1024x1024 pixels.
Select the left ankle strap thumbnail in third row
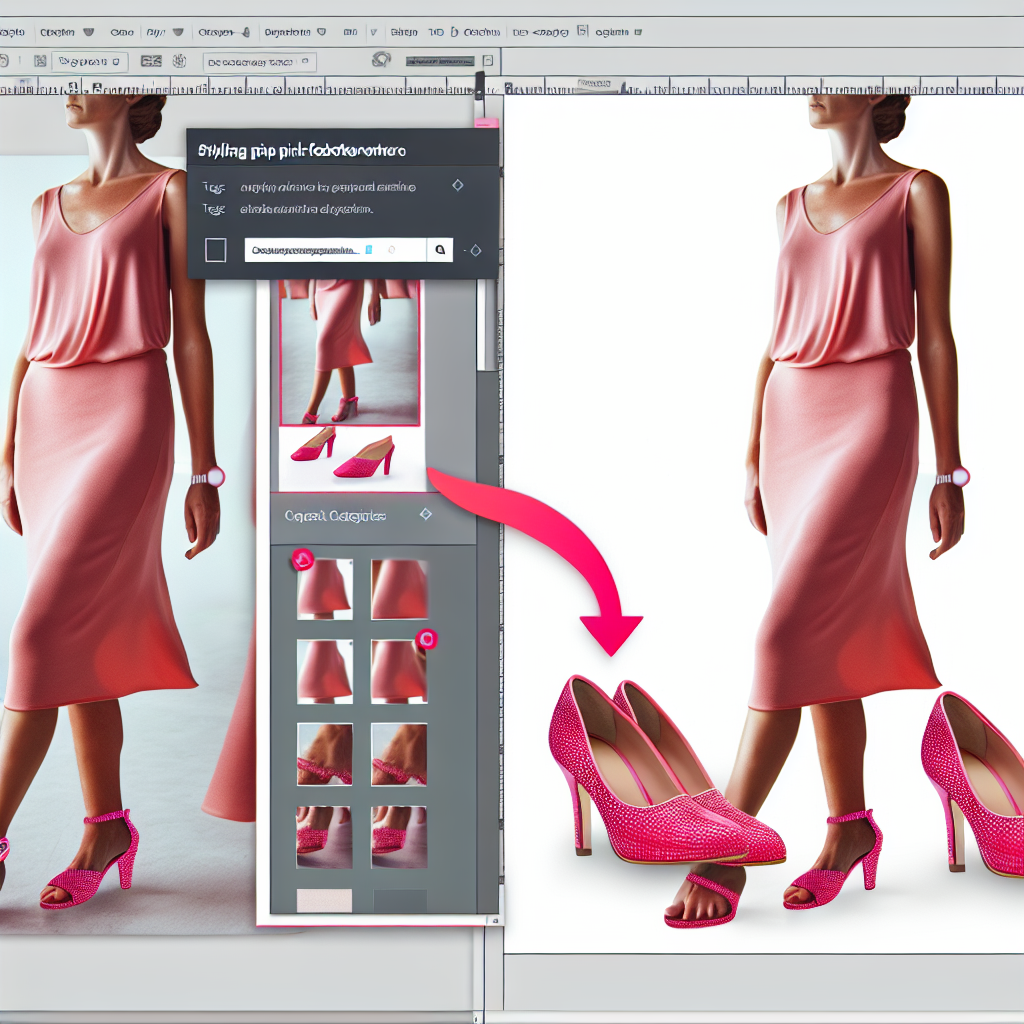pos(325,754)
